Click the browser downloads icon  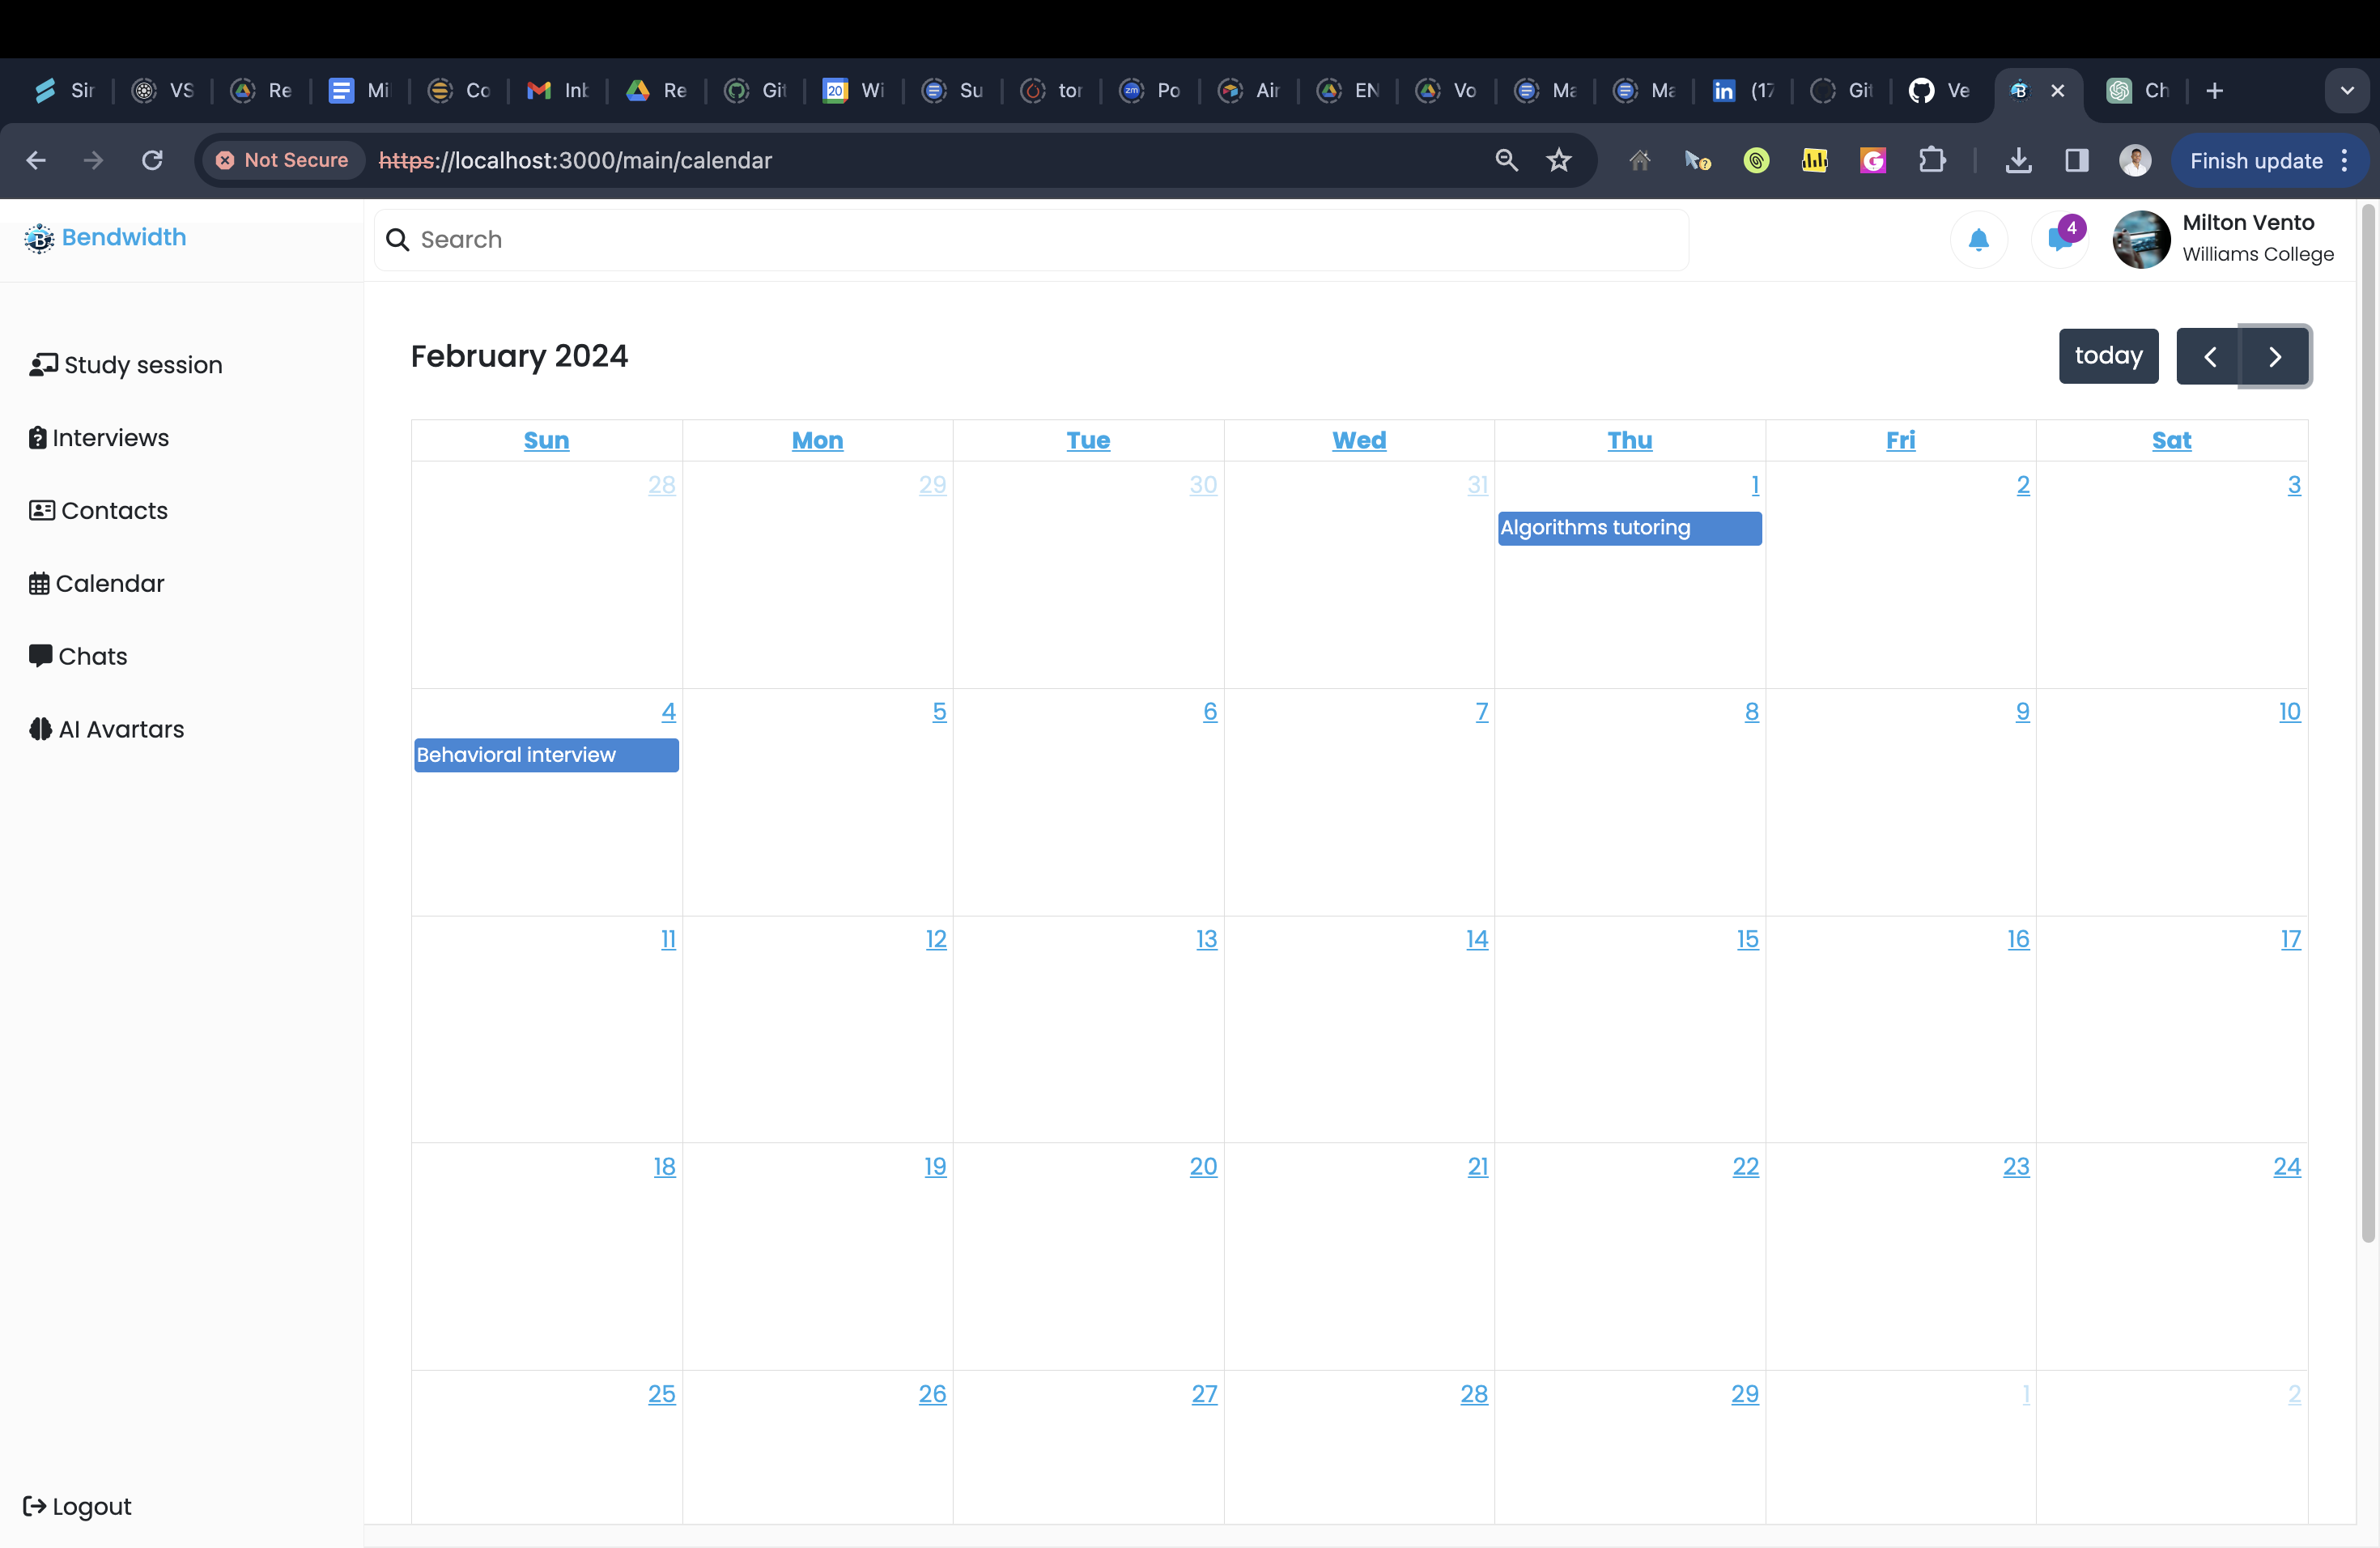click(2018, 160)
